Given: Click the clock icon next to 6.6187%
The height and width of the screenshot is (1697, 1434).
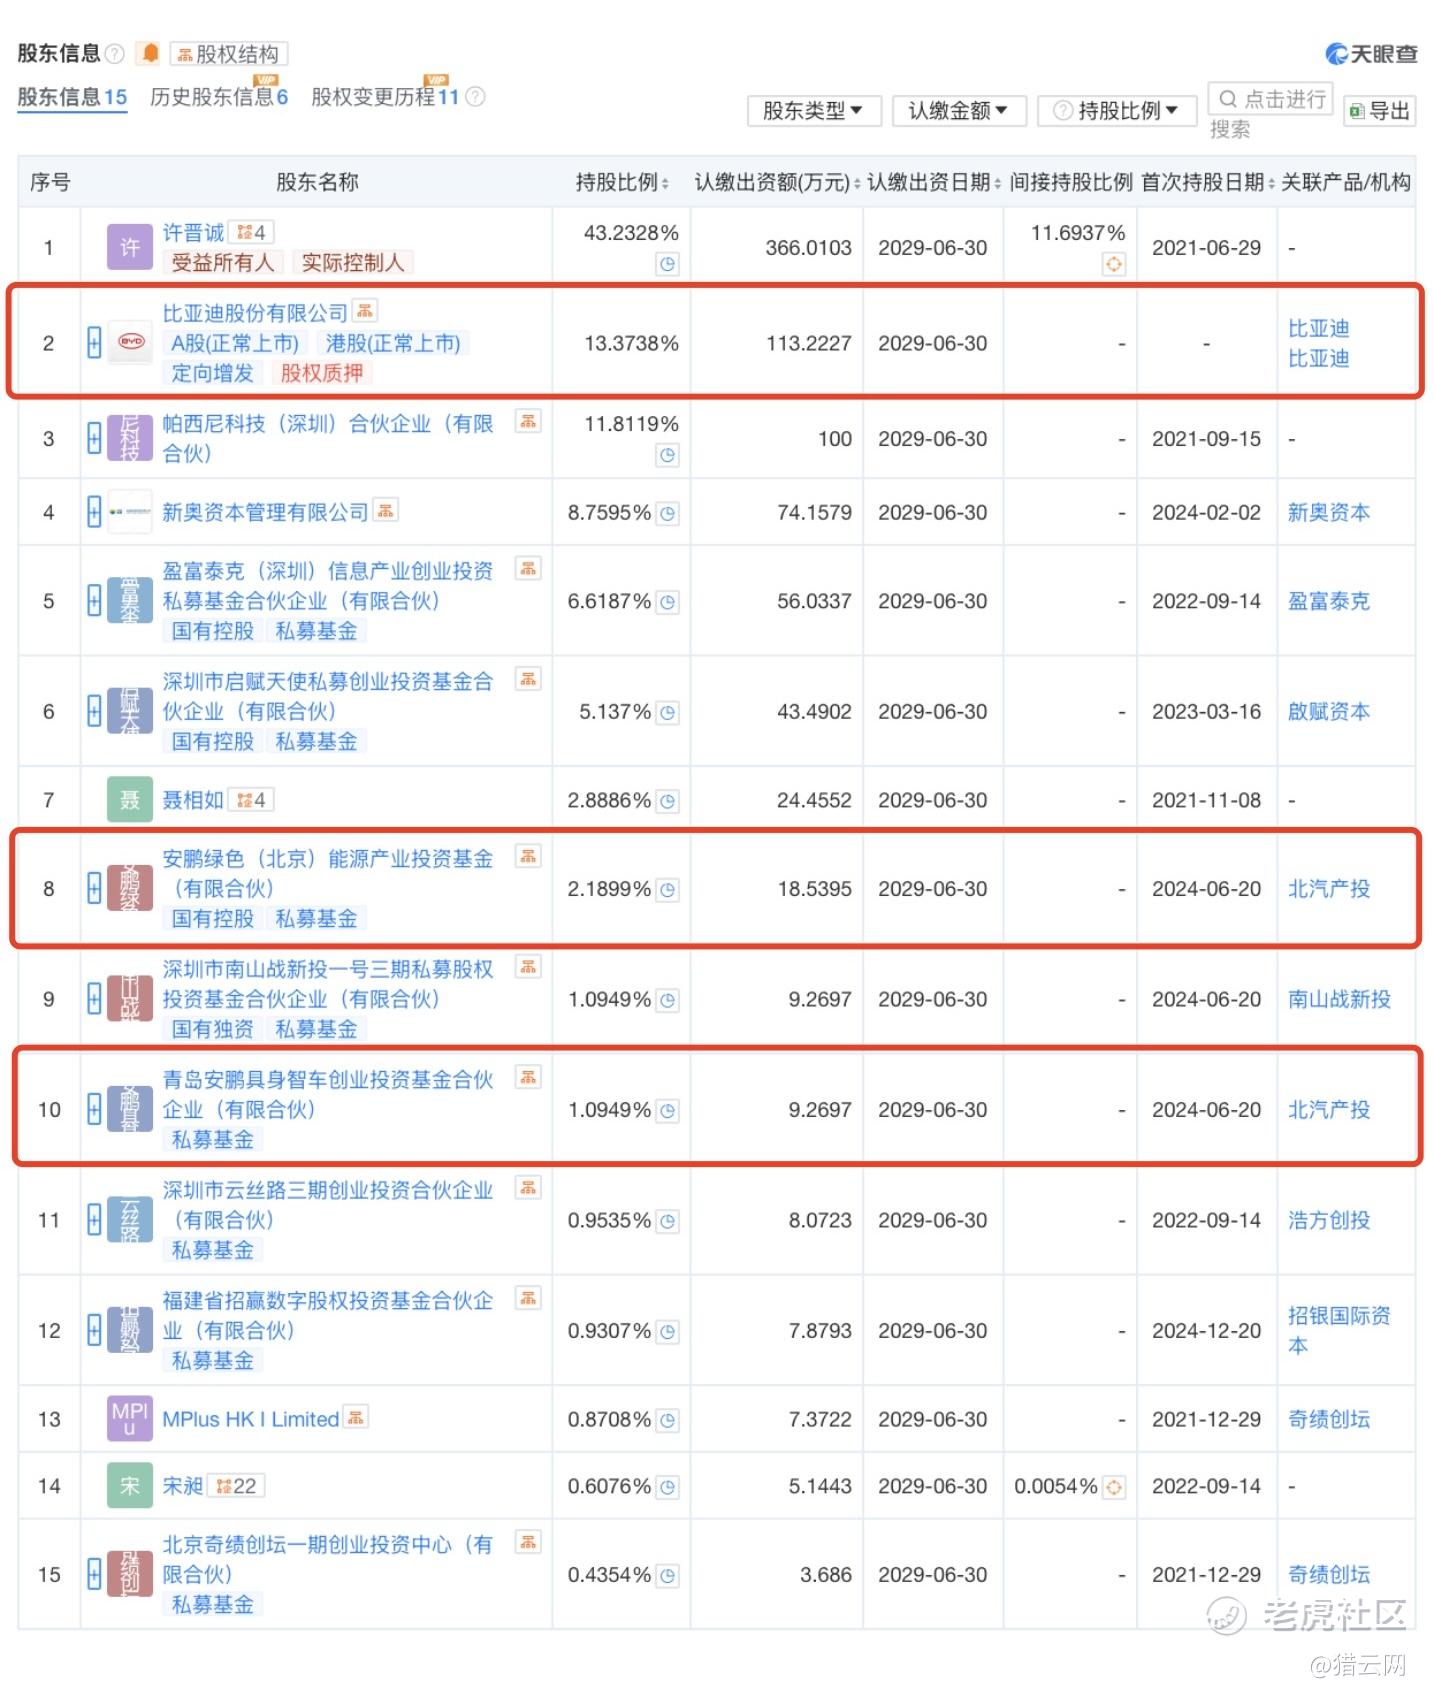Looking at the screenshot, I should point(668,602).
